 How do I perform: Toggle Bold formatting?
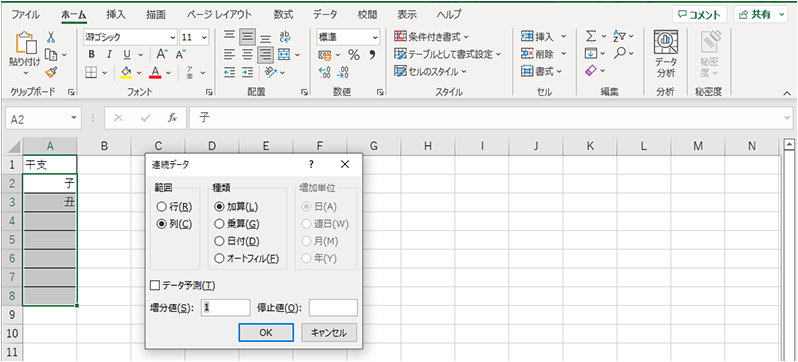click(92, 54)
